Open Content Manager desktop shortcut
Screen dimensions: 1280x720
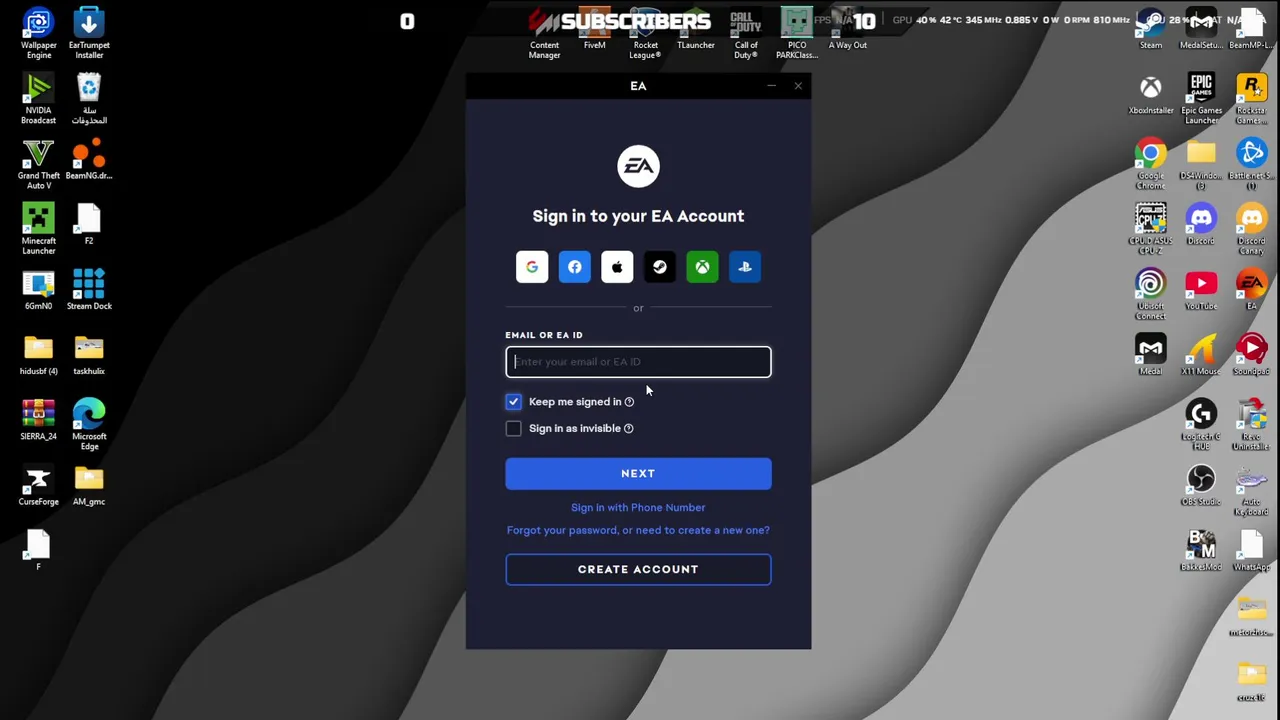(544, 33)
